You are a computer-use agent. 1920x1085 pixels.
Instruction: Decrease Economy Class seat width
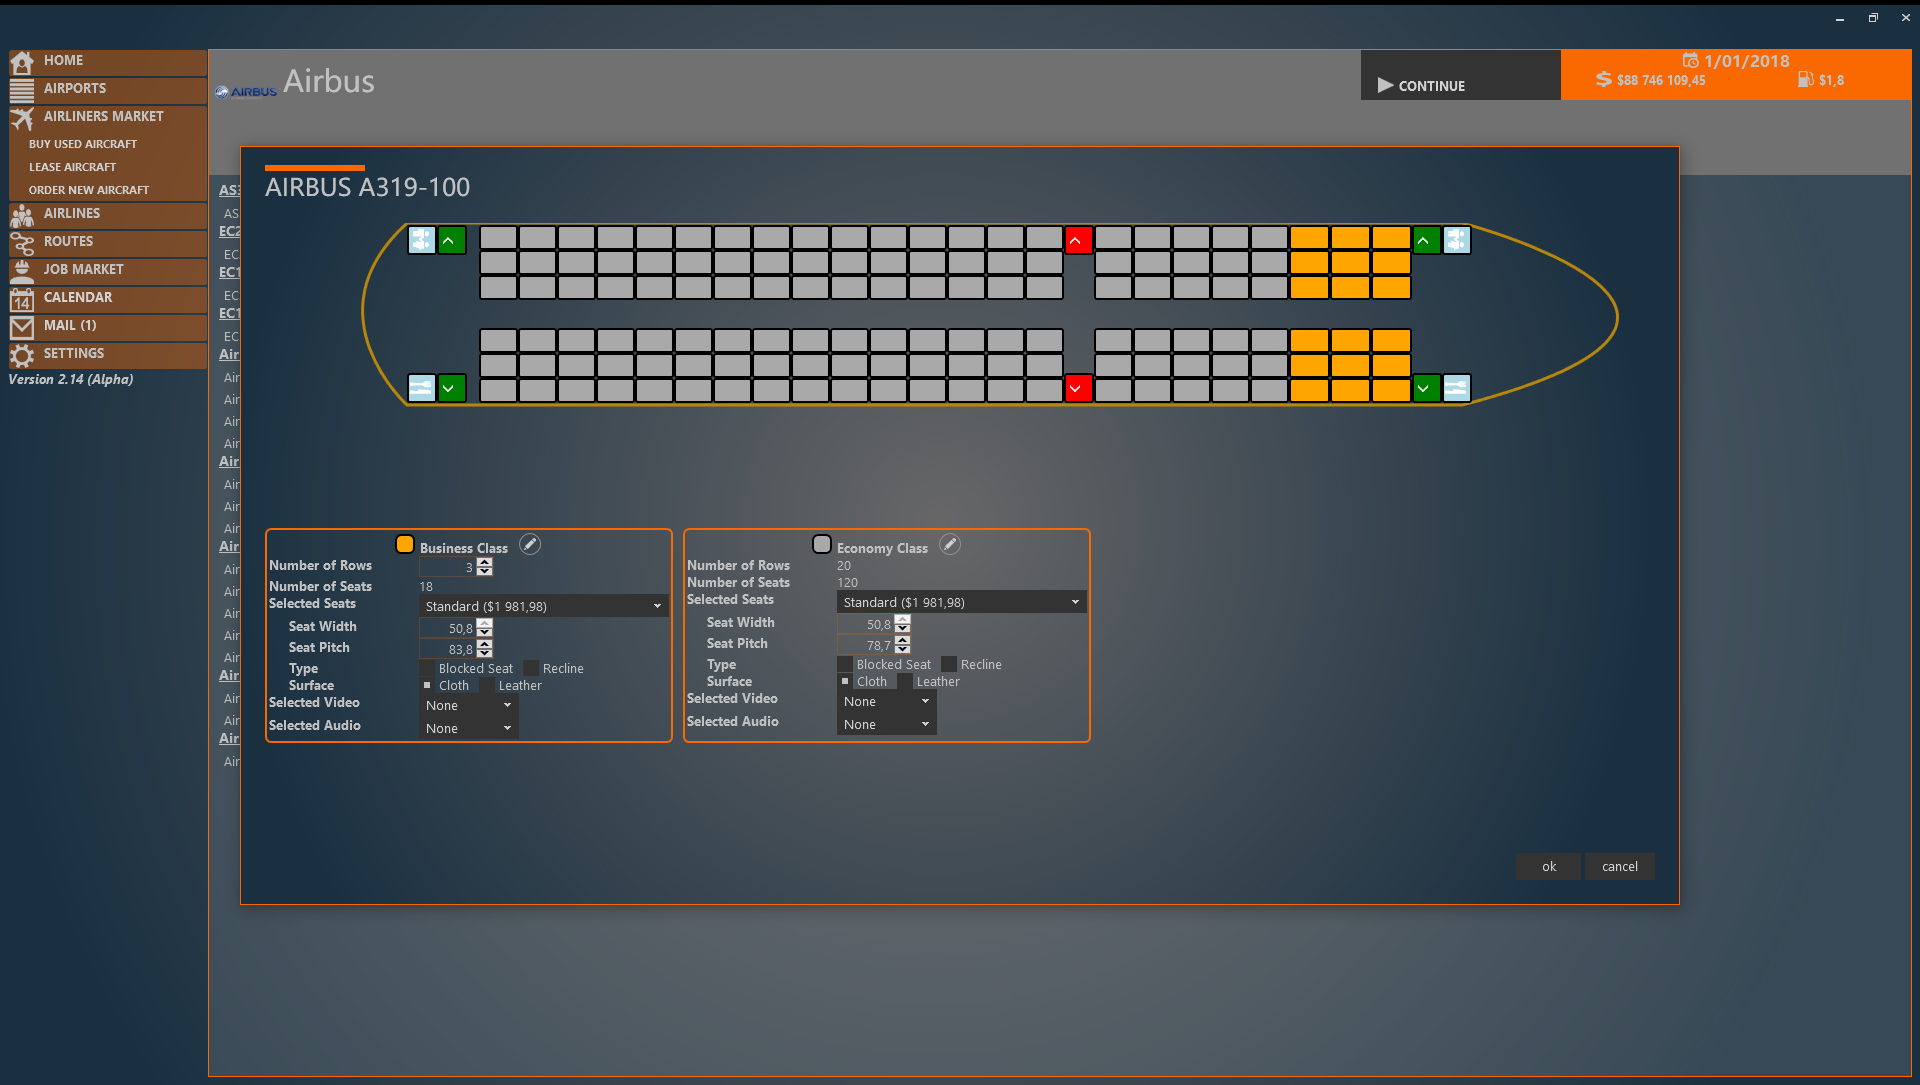tap(903, 628)
